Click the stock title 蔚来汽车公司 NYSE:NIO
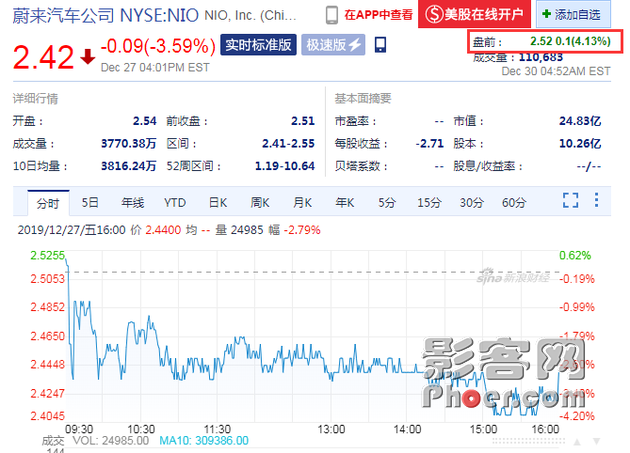 click(106, 15)
